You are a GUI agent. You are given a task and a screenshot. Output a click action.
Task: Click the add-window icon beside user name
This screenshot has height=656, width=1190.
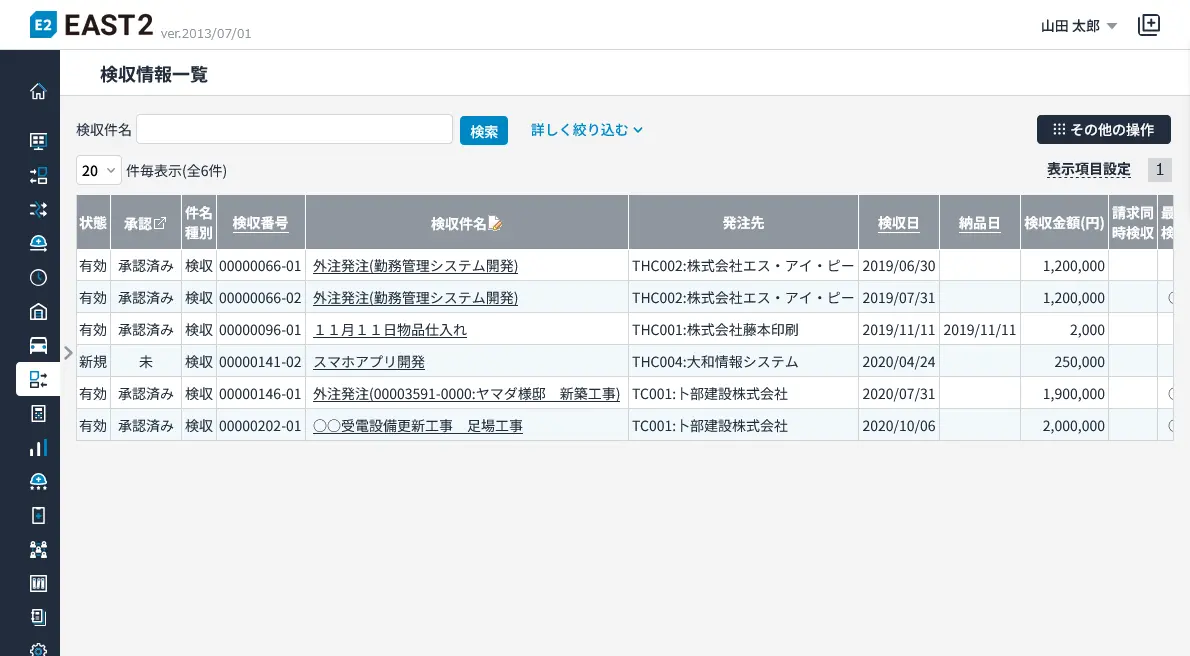pos(1149,25)
